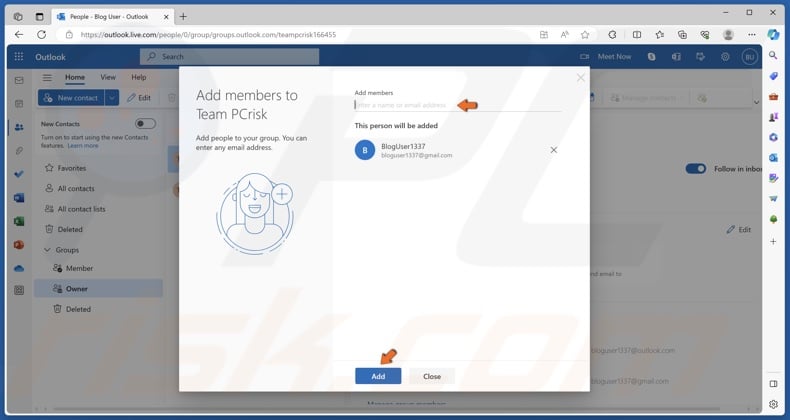
Task: Expand ribbon chevron at toolbar right
Action: coord(756,102)
